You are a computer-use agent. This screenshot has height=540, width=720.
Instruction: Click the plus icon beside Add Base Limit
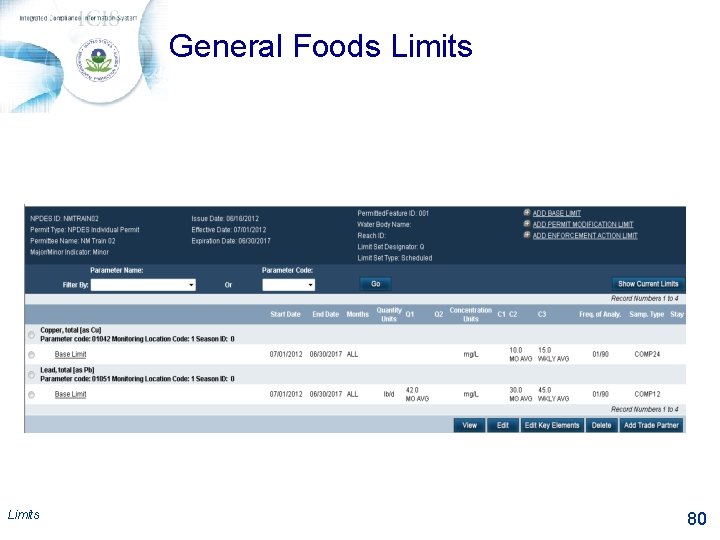(527, 213)
